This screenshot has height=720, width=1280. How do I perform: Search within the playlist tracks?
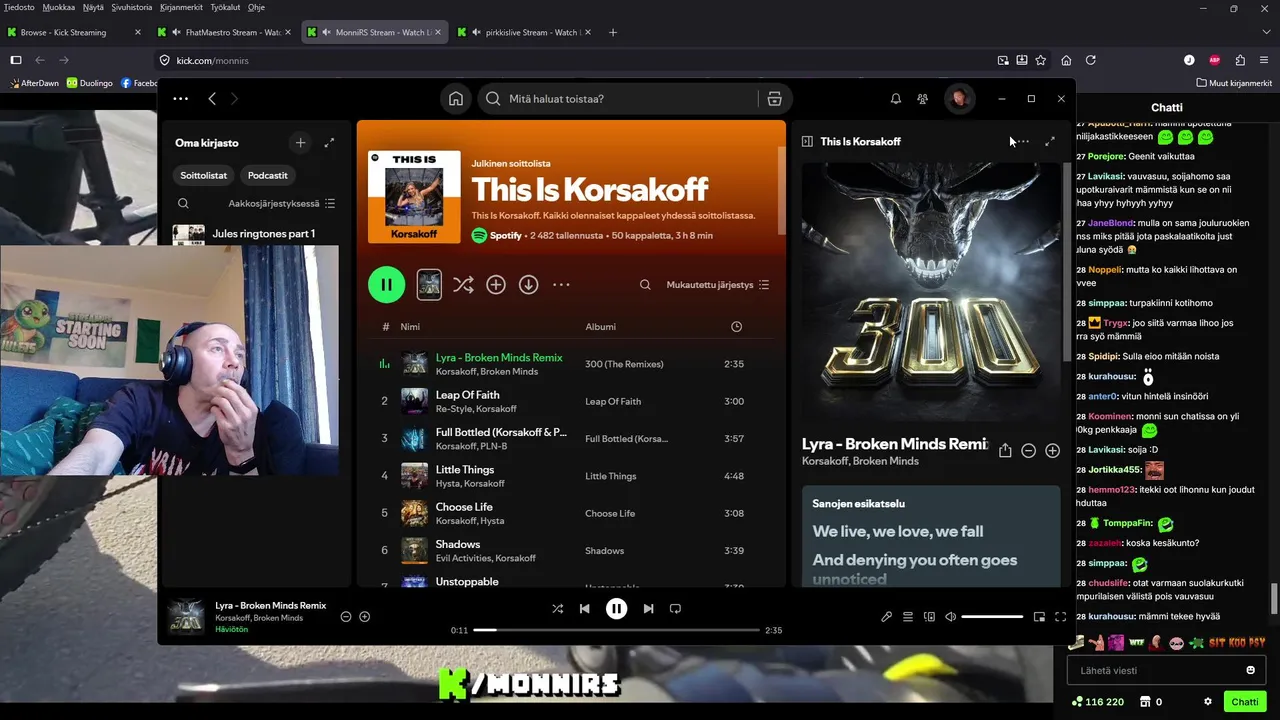click(646, 285)
